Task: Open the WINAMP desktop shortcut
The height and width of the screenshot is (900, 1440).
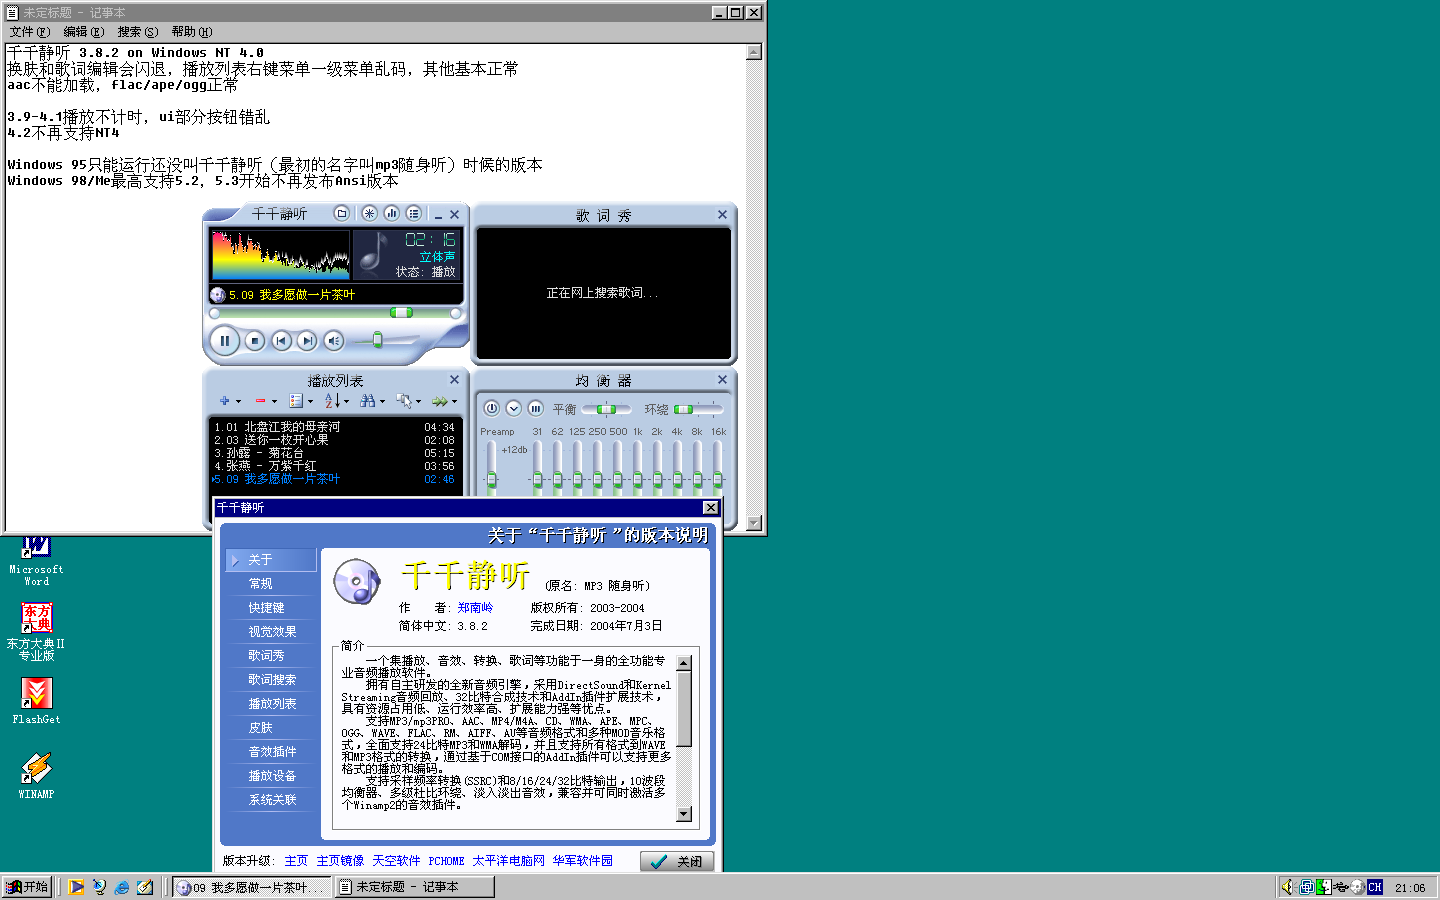Action: pos(36,775)
